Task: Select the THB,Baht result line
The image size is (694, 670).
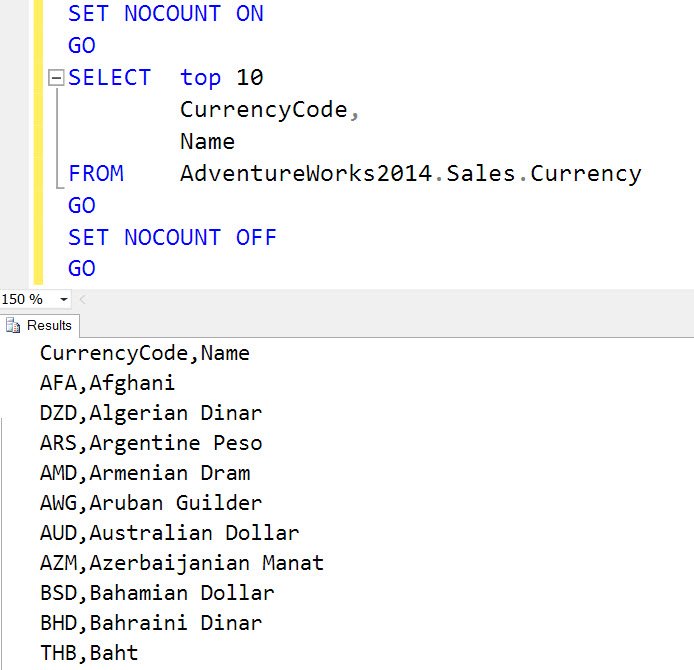Action: click(89, 653)
